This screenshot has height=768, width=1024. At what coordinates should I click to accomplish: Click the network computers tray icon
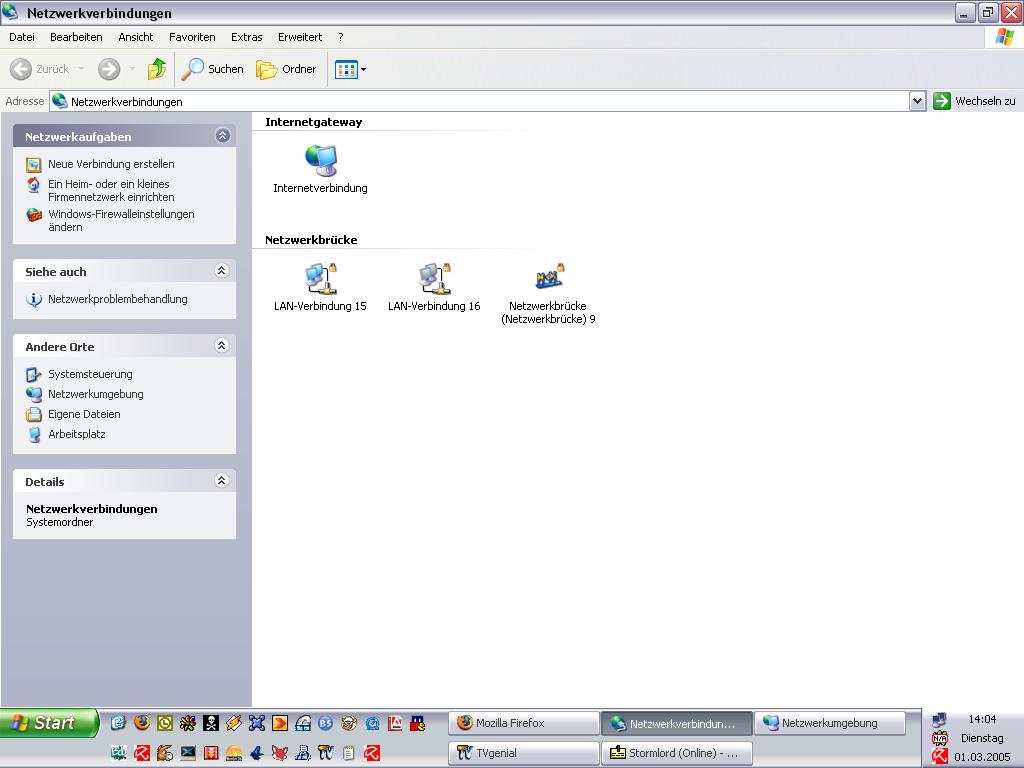tap(940, 720)
